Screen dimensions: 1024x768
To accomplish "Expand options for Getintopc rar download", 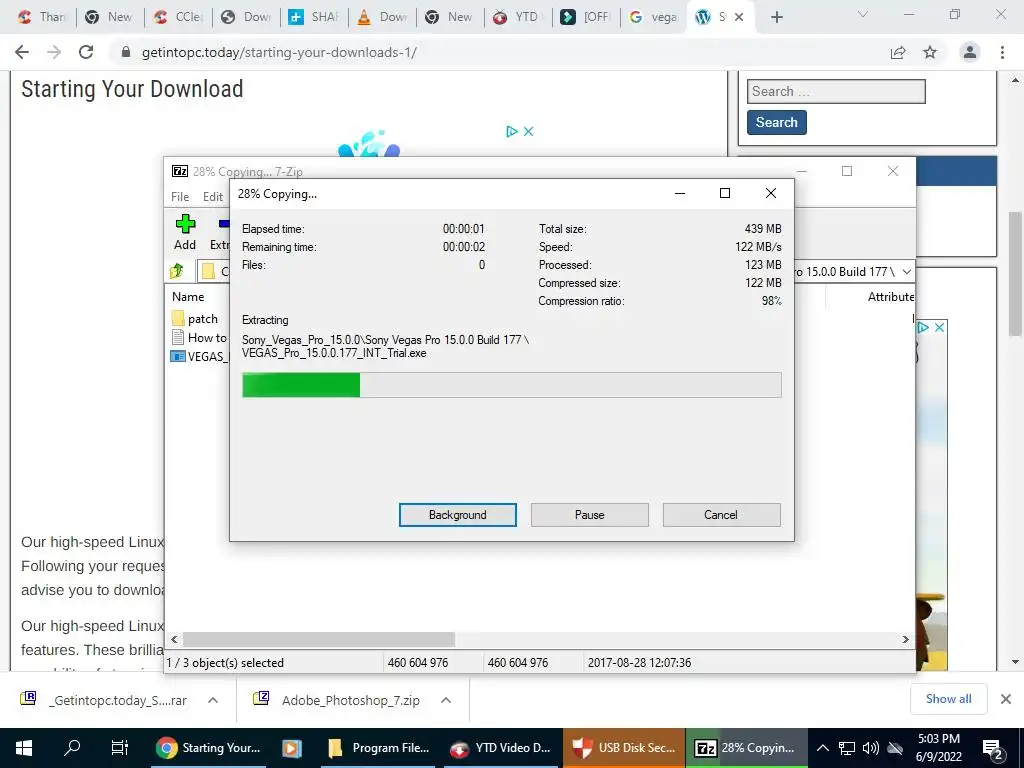I will point(213,700).
